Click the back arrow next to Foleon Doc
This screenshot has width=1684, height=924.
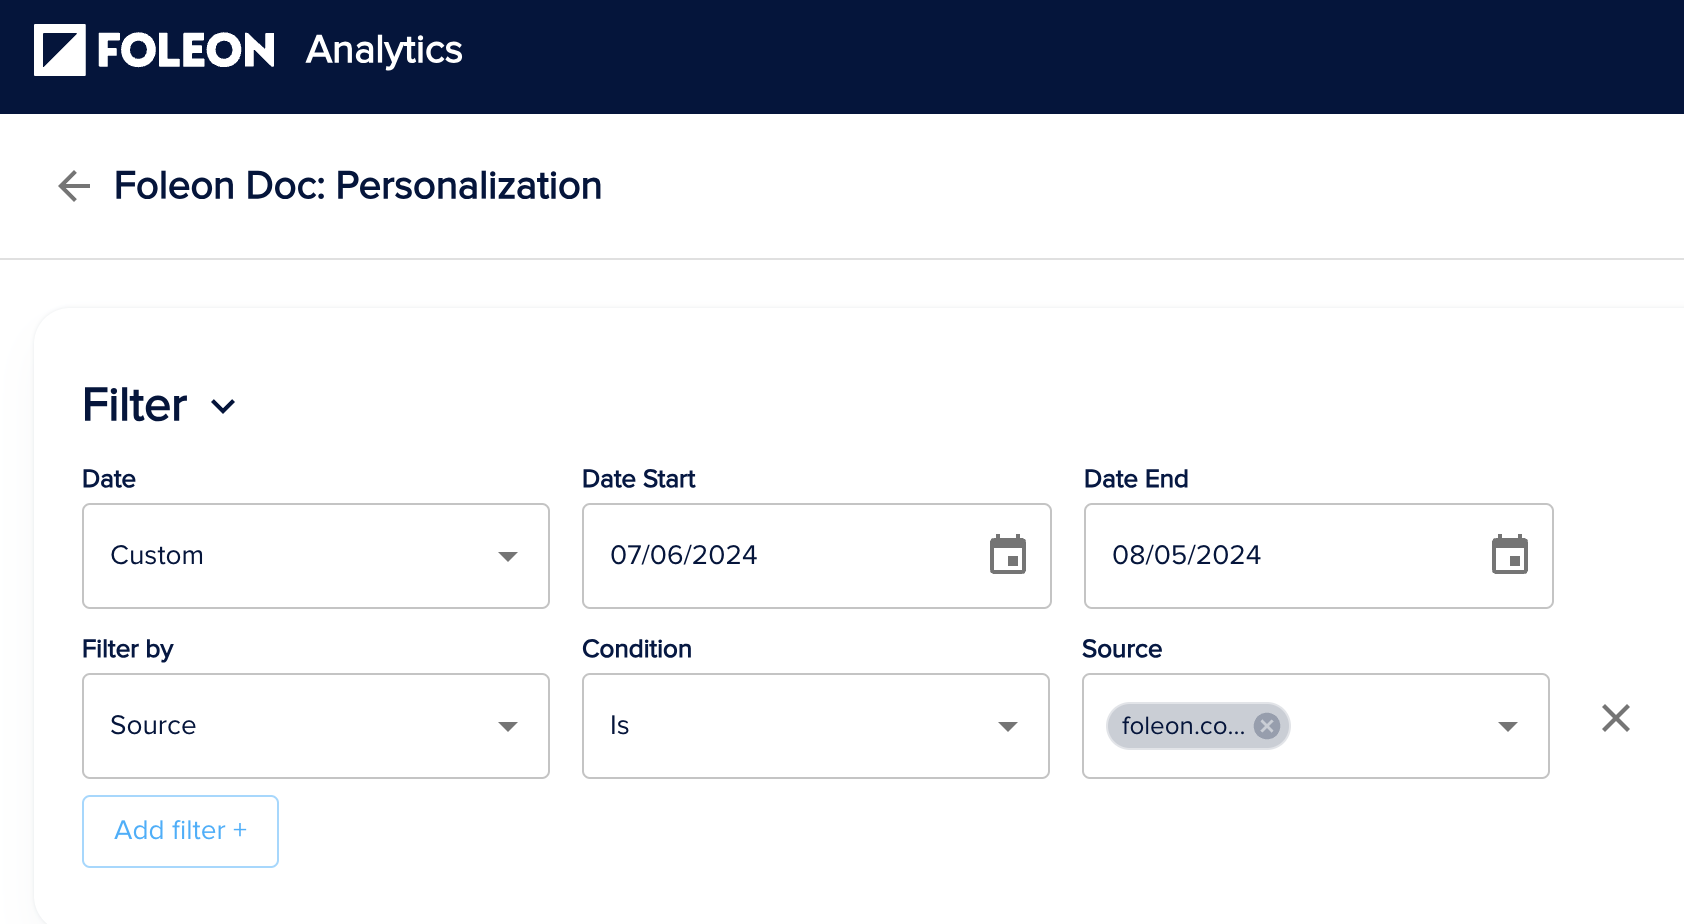tap(72, 186)
